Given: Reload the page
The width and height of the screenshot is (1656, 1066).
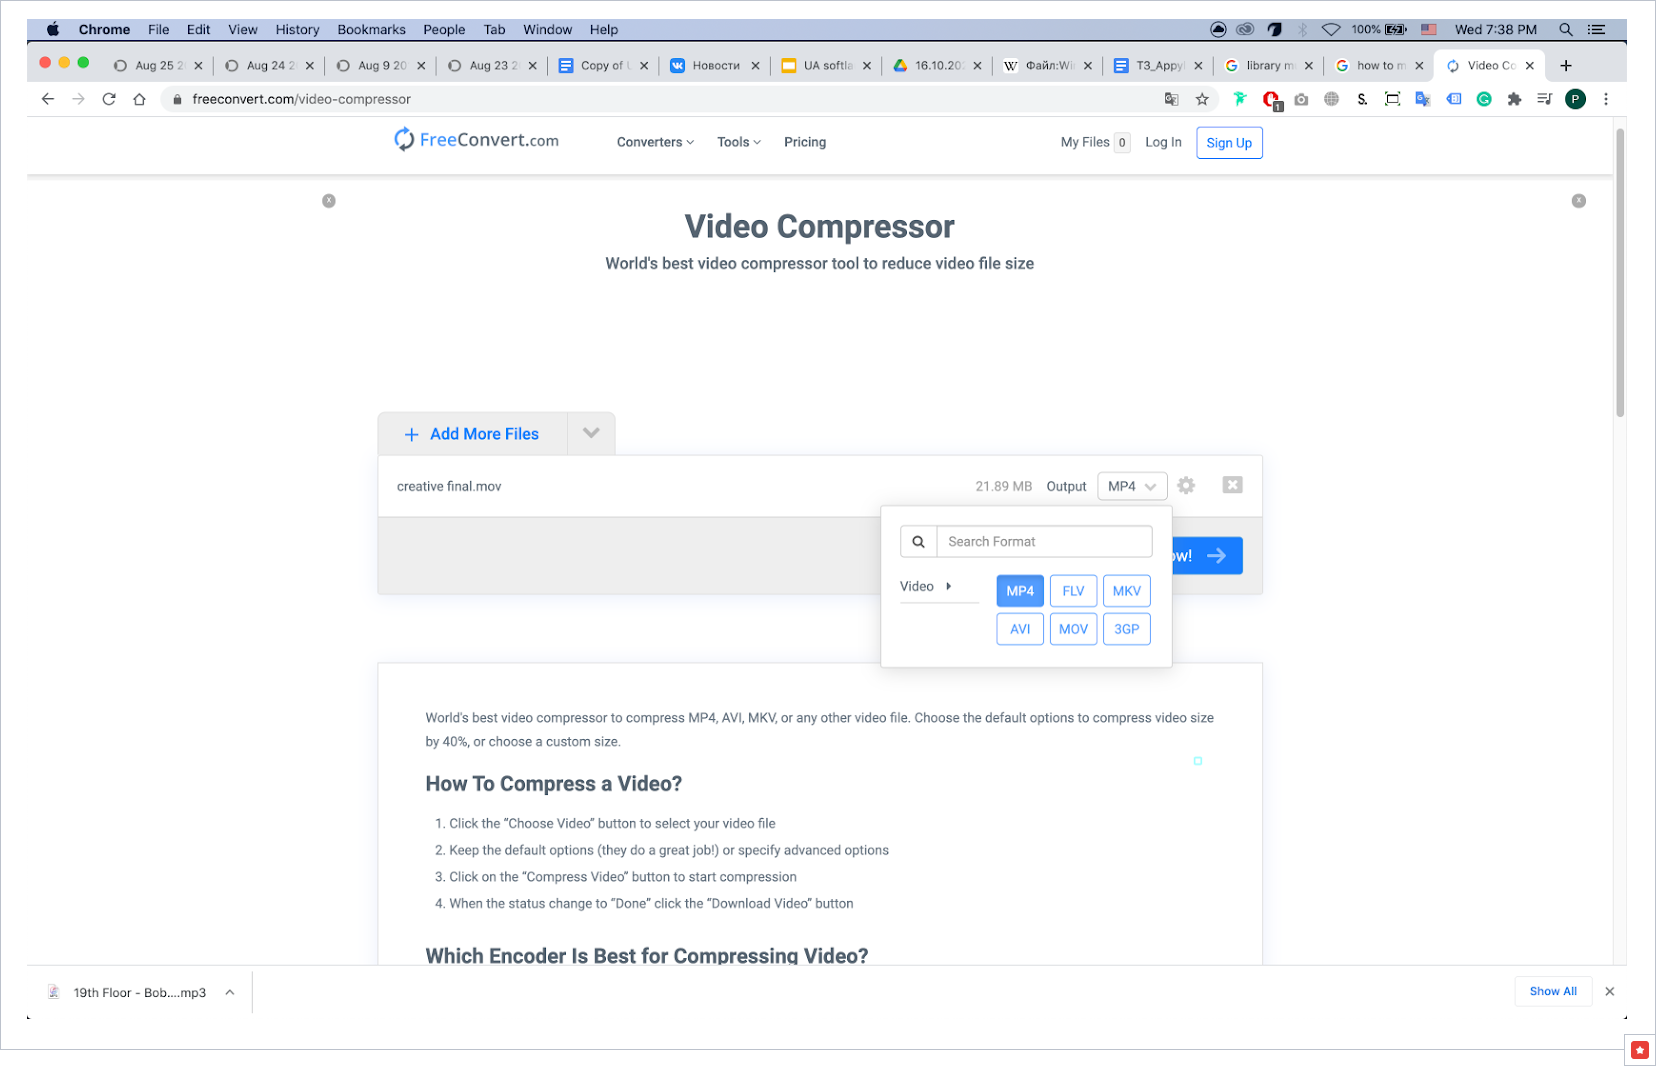Looking at the screenshot, I should [x=109, y=99].
